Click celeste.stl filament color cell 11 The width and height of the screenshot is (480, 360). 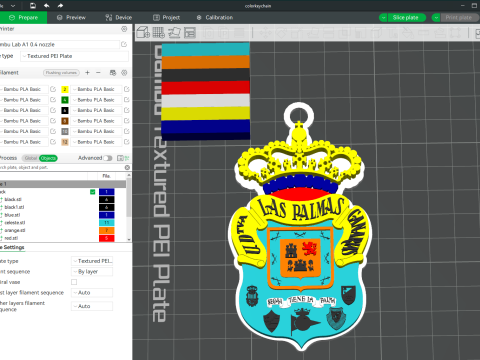click(107, 223)
